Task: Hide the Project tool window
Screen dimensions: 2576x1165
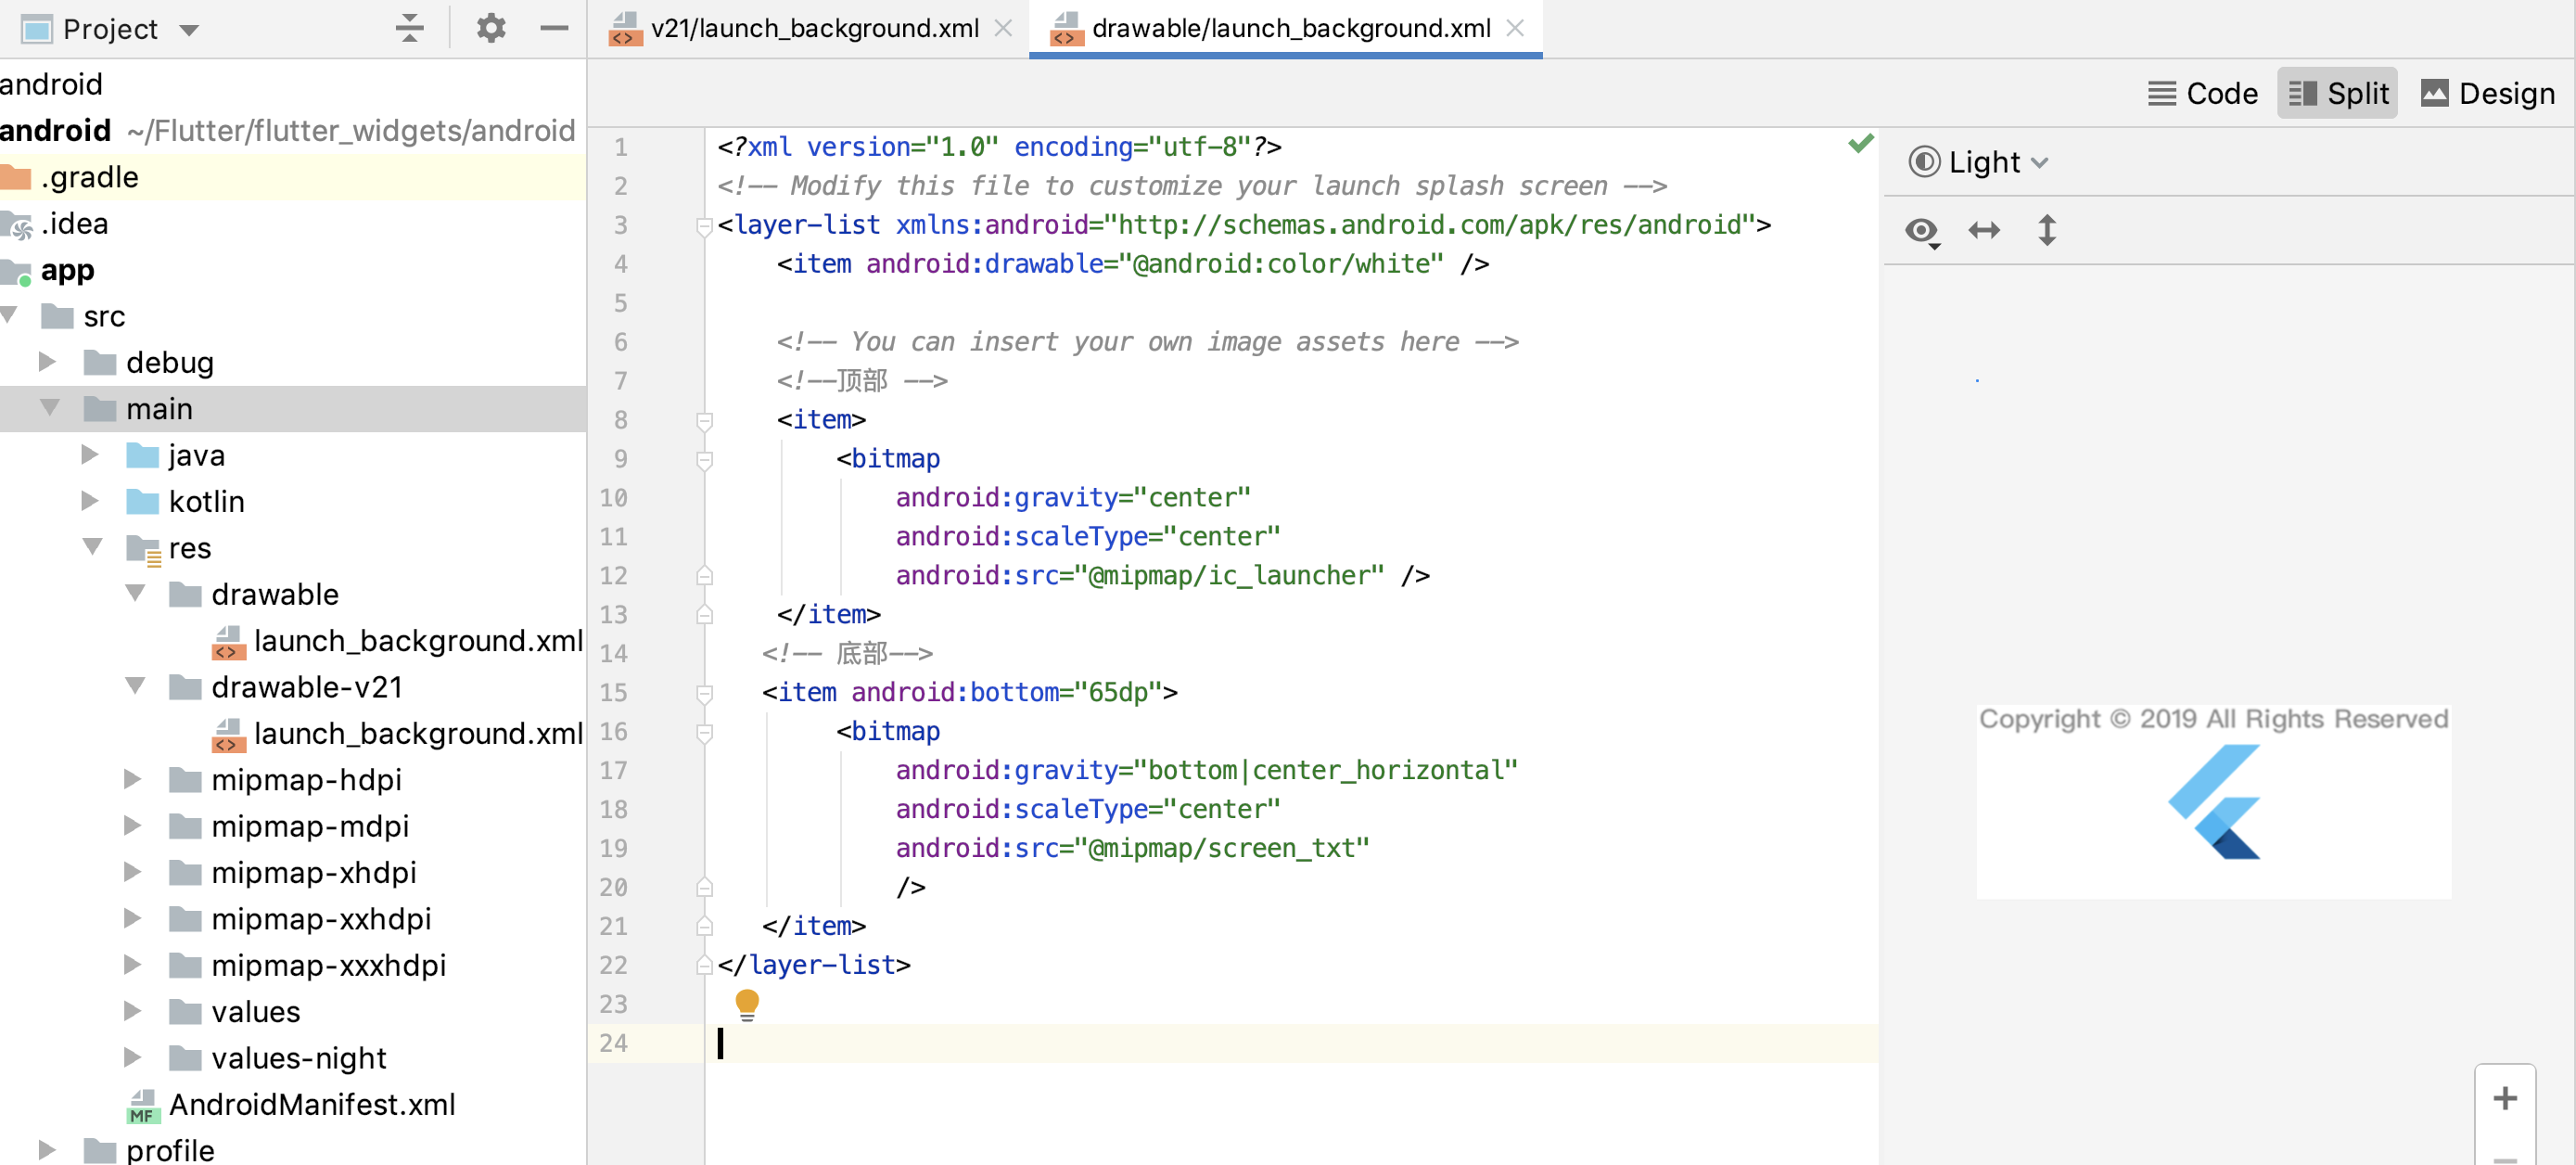Action: [553, 30]
